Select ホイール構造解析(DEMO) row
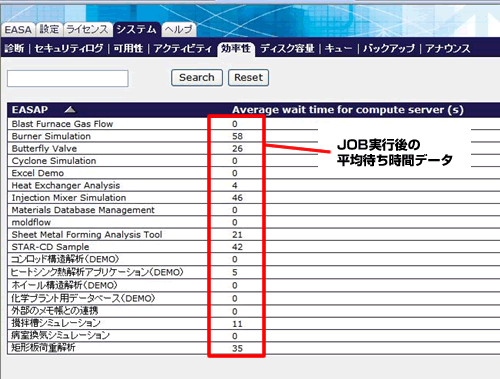The width and height of the screenshot is (500, 379). click(253, 285)
